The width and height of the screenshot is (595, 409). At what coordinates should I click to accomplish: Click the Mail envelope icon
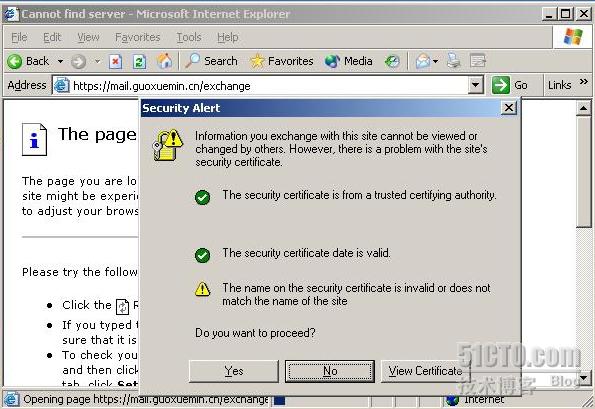(x=423, y=61)
